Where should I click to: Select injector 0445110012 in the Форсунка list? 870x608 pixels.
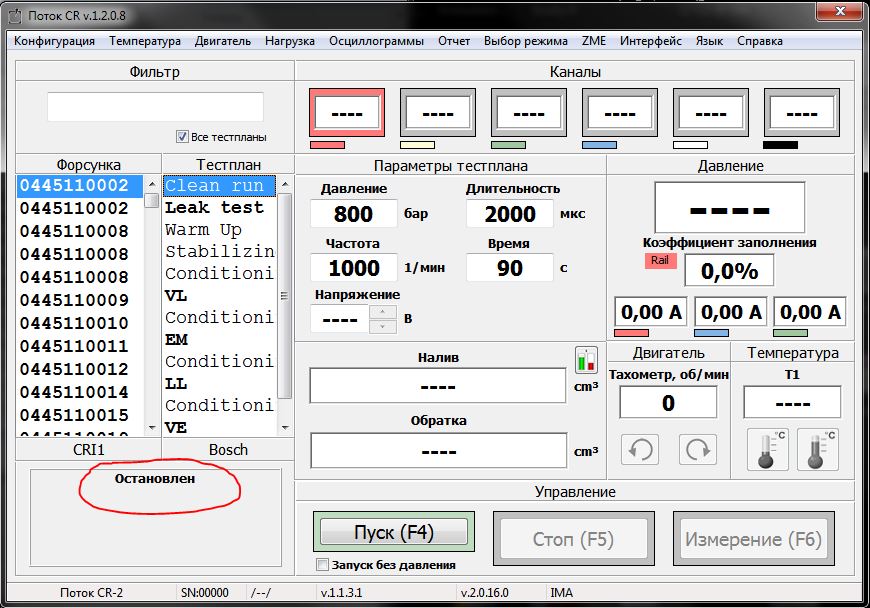[74, 369]
